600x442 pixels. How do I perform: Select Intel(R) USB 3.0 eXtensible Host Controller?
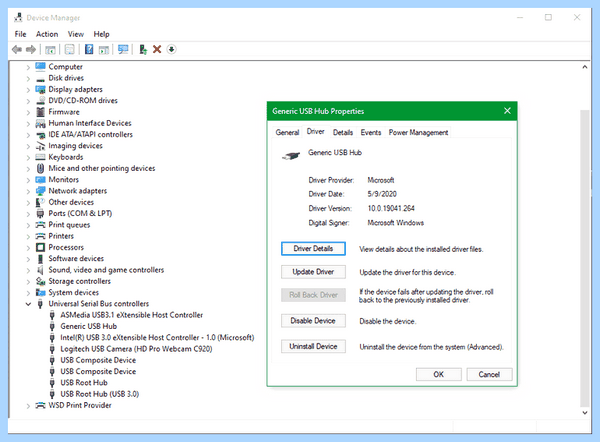157,338
